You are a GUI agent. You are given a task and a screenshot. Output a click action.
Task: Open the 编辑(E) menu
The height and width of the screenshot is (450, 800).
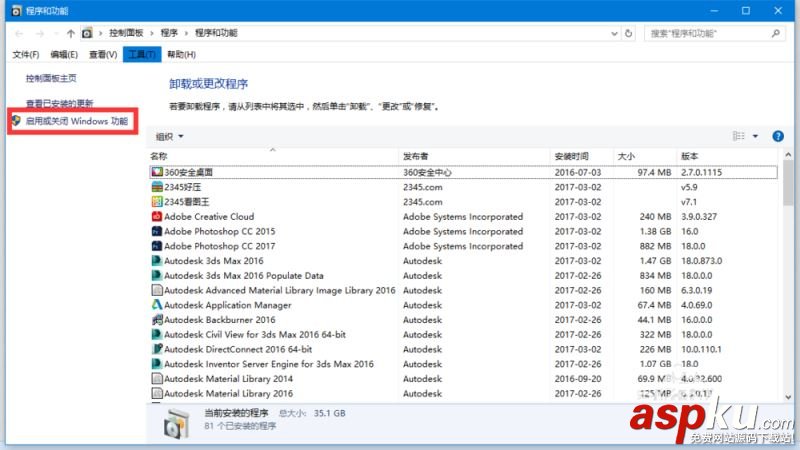(64, 54)
